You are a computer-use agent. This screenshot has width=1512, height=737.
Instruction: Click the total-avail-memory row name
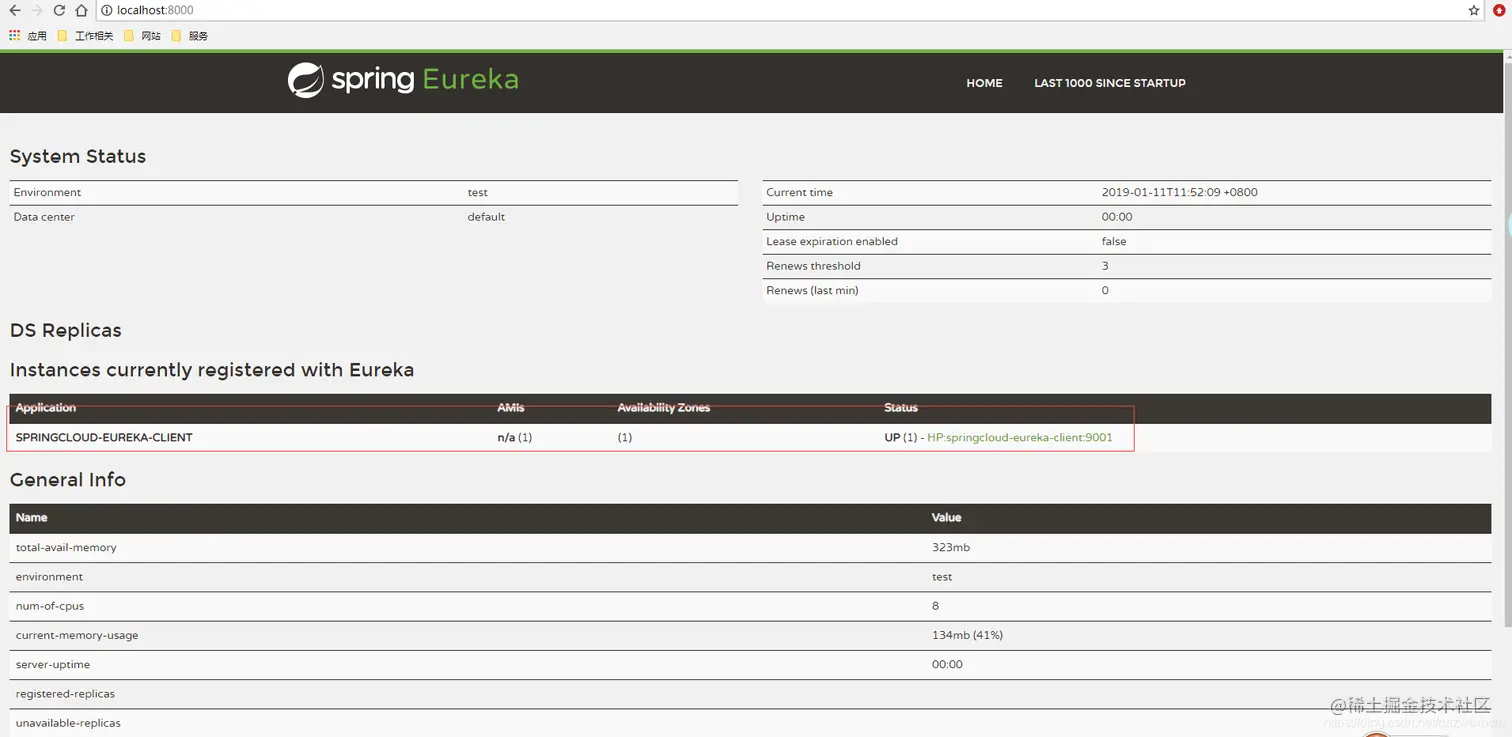[66, 547]
